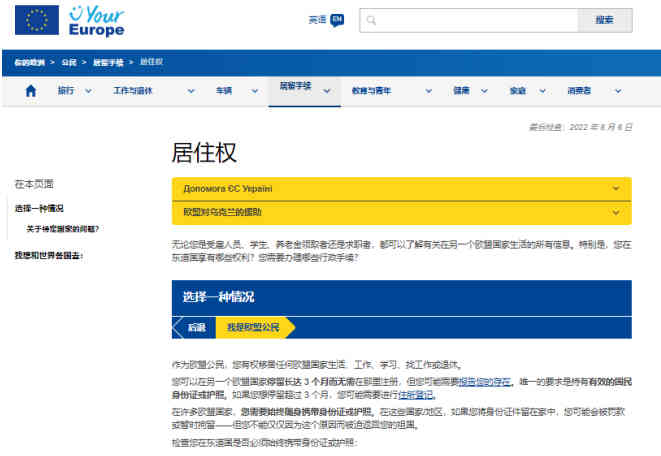The image size is (661, 456).
Task: Jump to 选择一种情况 in sidebar
Action: pyautogui.click(x=39, y=208)
